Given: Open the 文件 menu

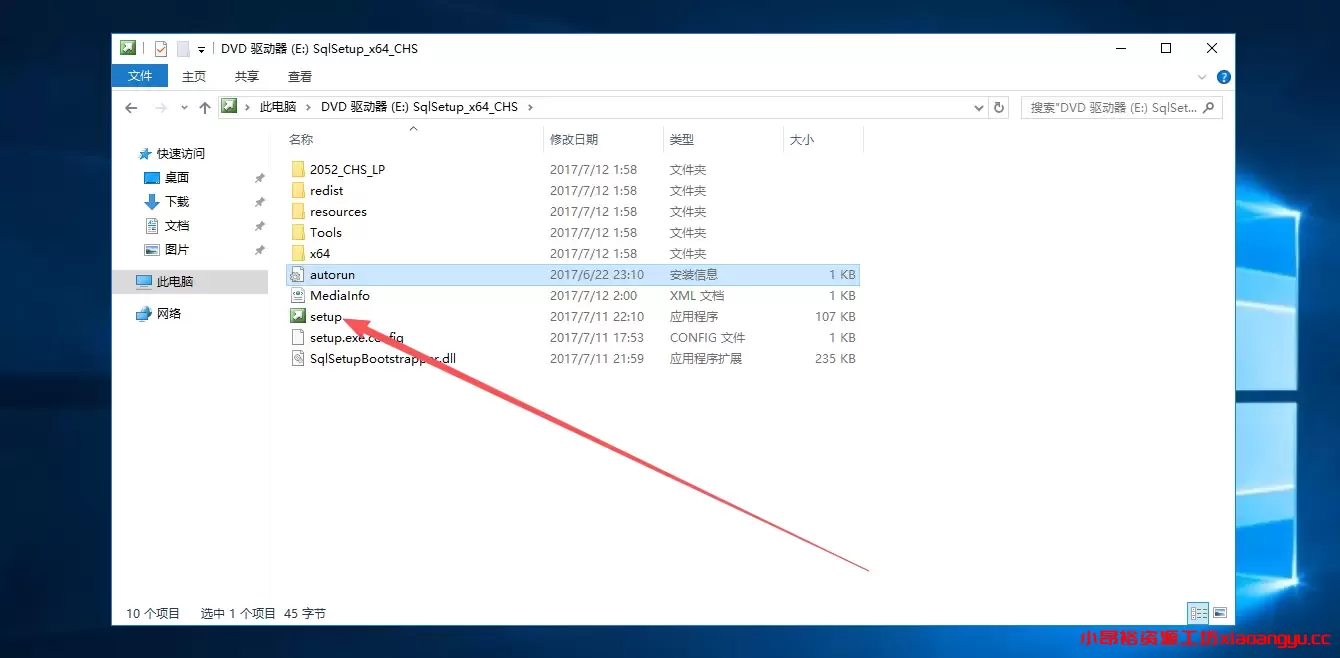Looking at the screenshot, I should click(x=139, y=75).
